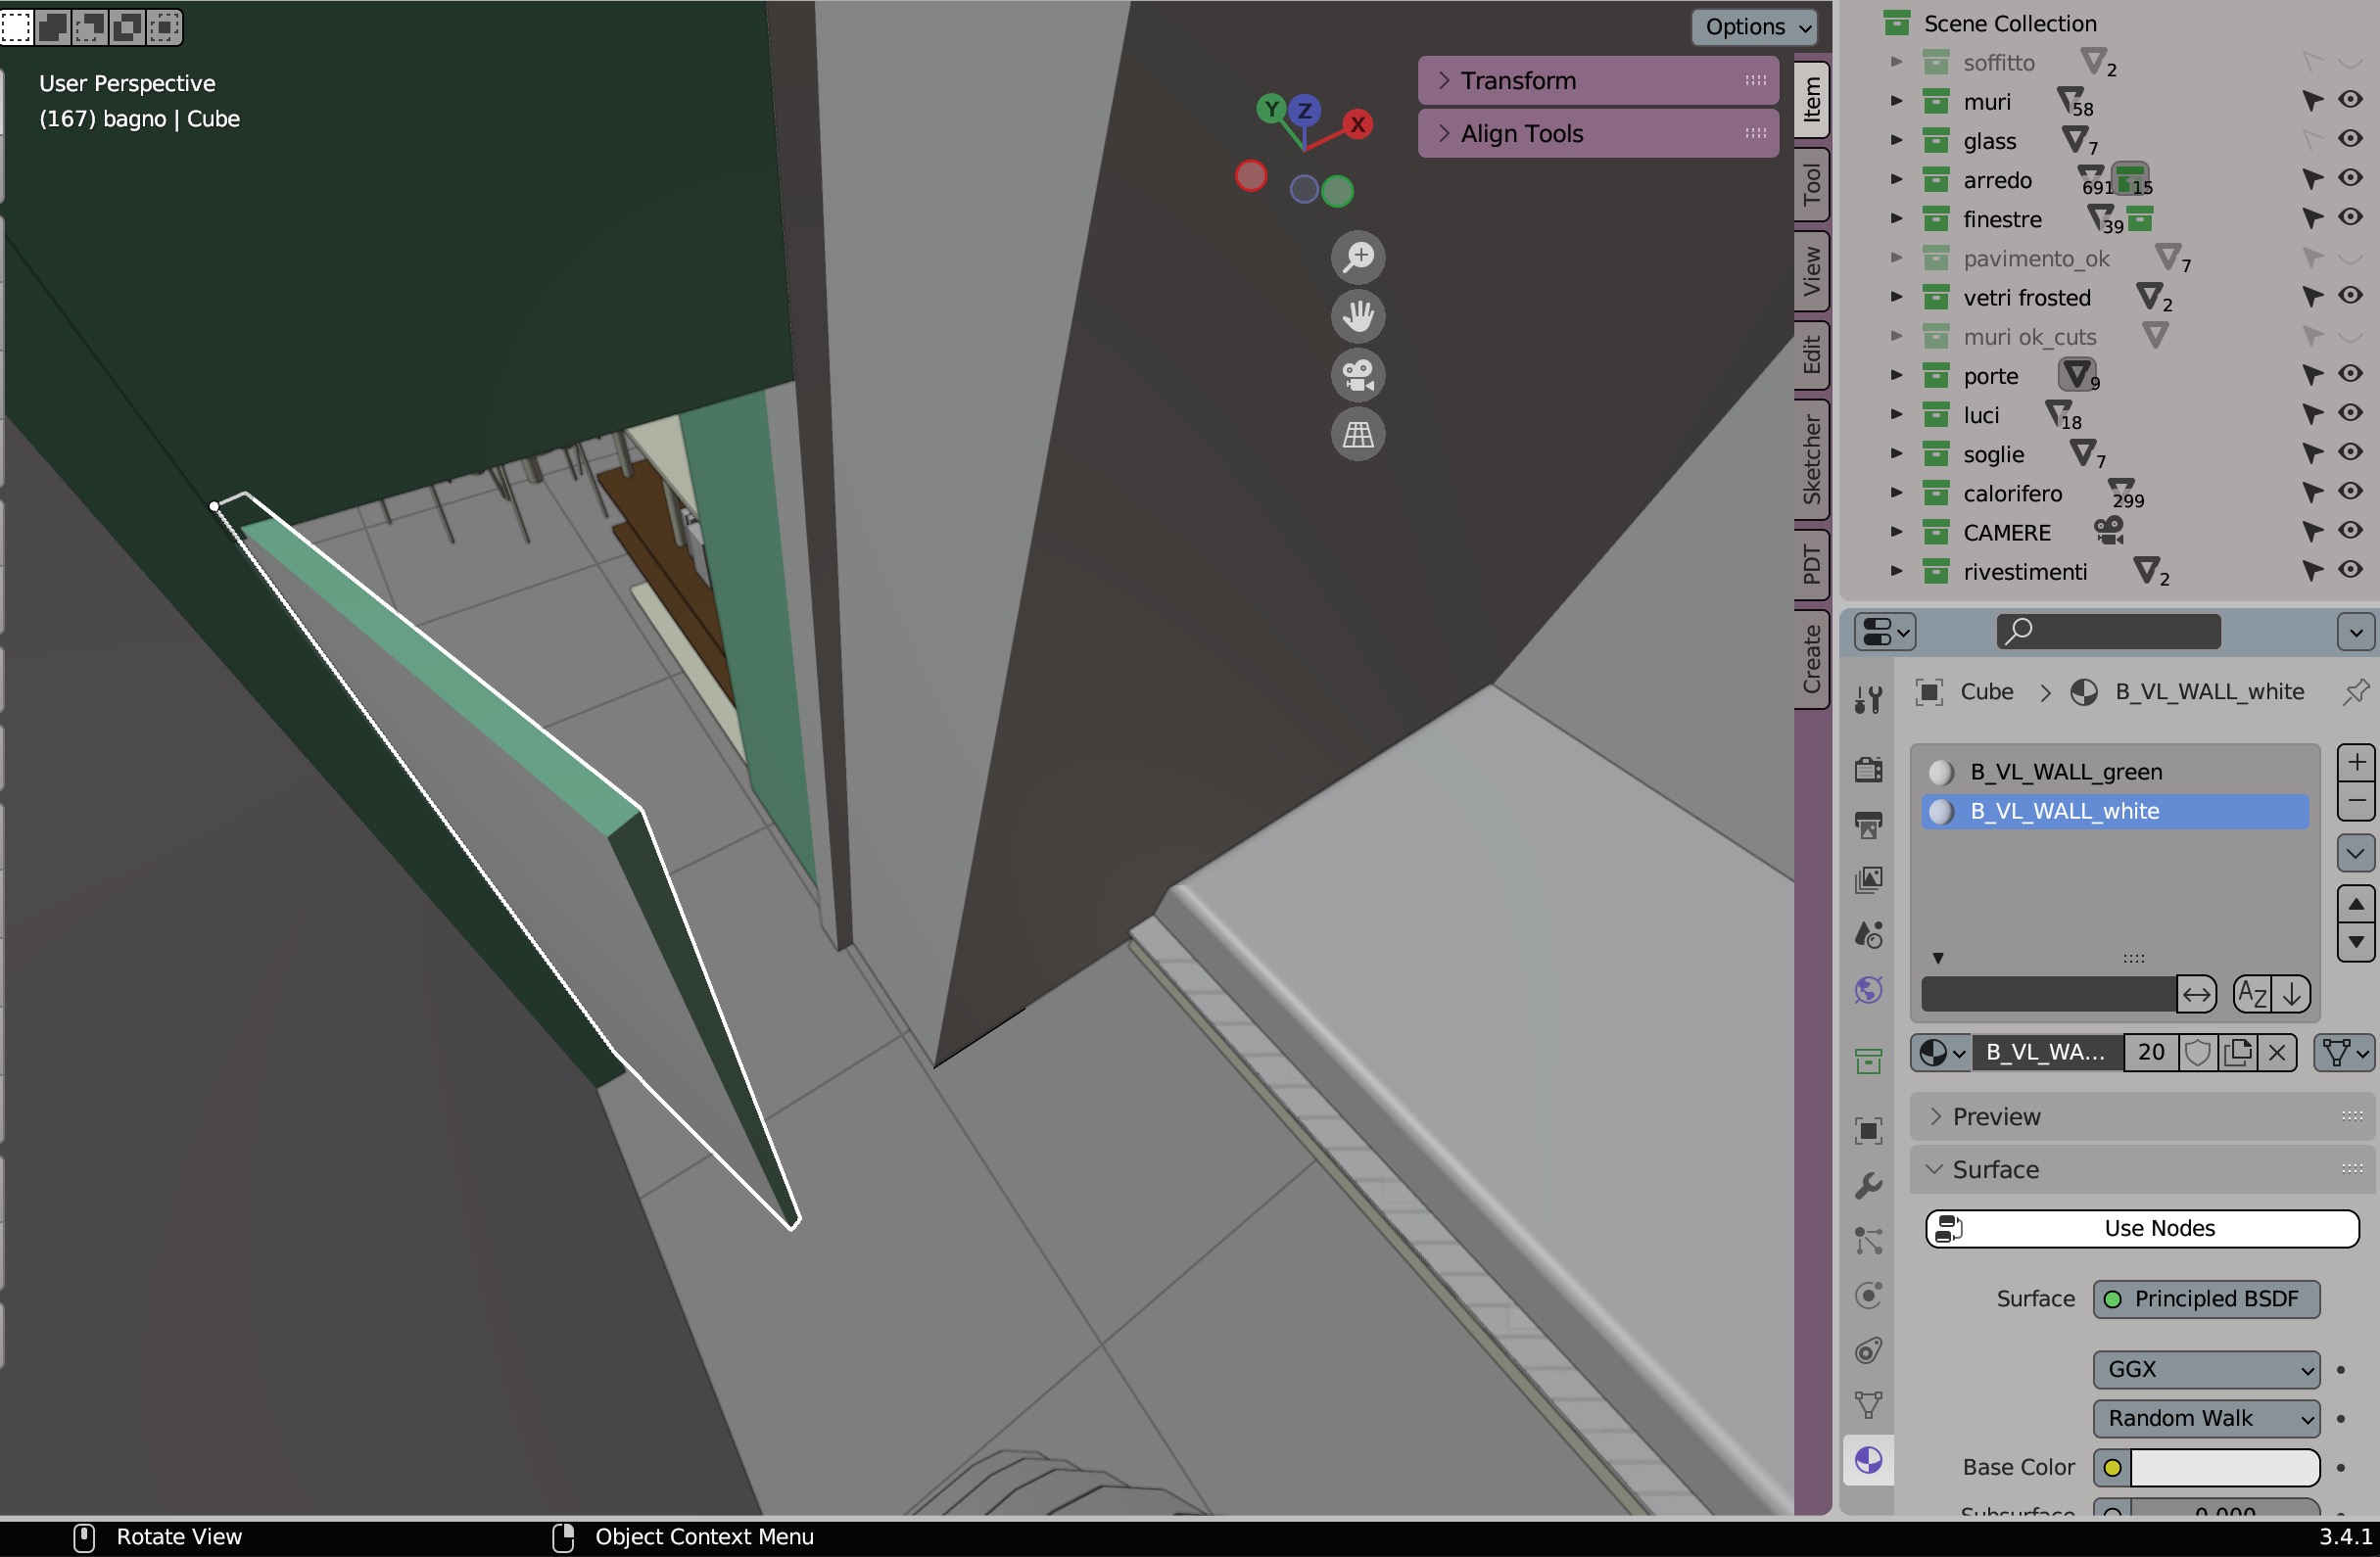The image size is (2380, 1557).
Task: Open the GGX distribution dropdown
Action: (x=2205, y=1369)
